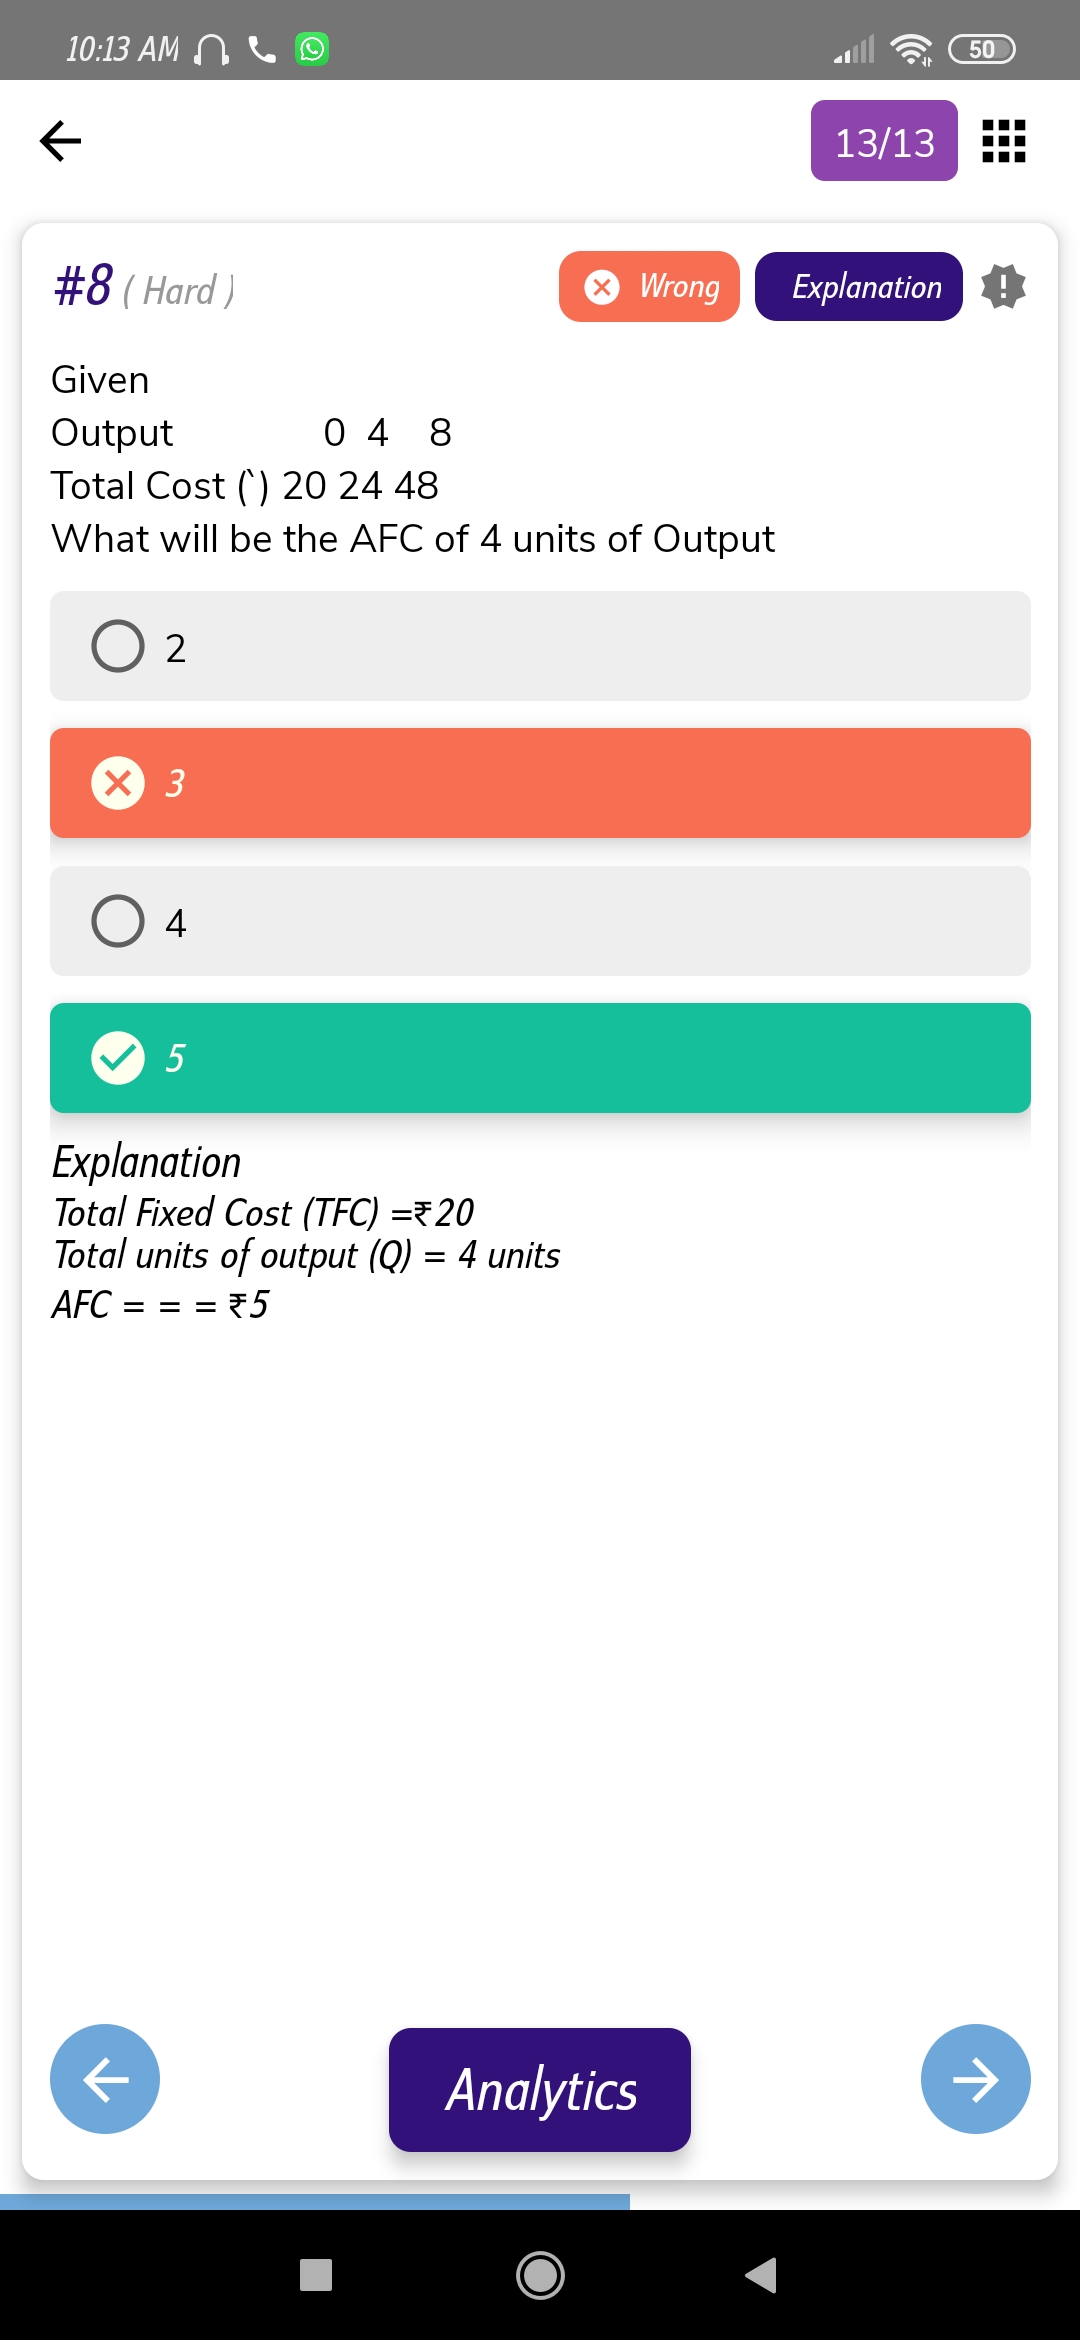Toggle the Explanation button
Screen dimensions: 1080x2340
(x=858, y=287)
